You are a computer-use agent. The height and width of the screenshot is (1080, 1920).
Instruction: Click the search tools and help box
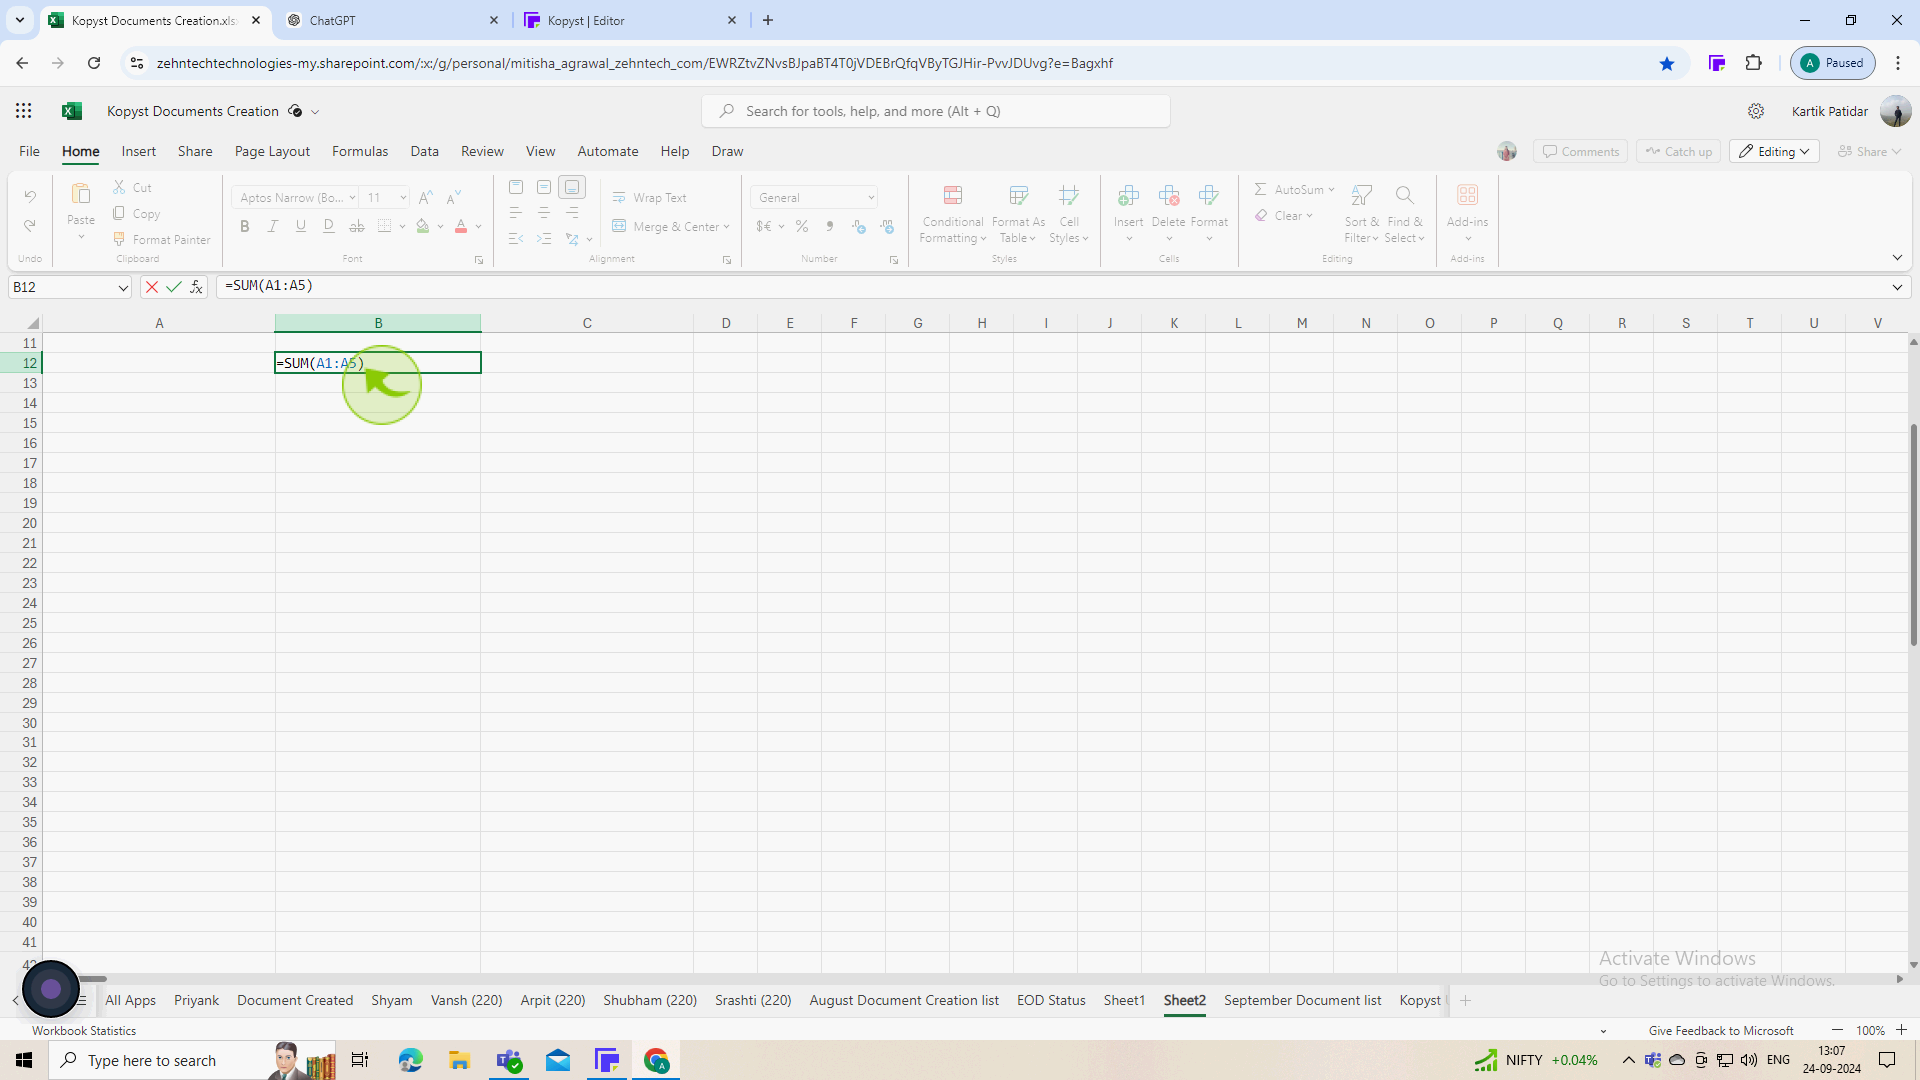(936, 111)
